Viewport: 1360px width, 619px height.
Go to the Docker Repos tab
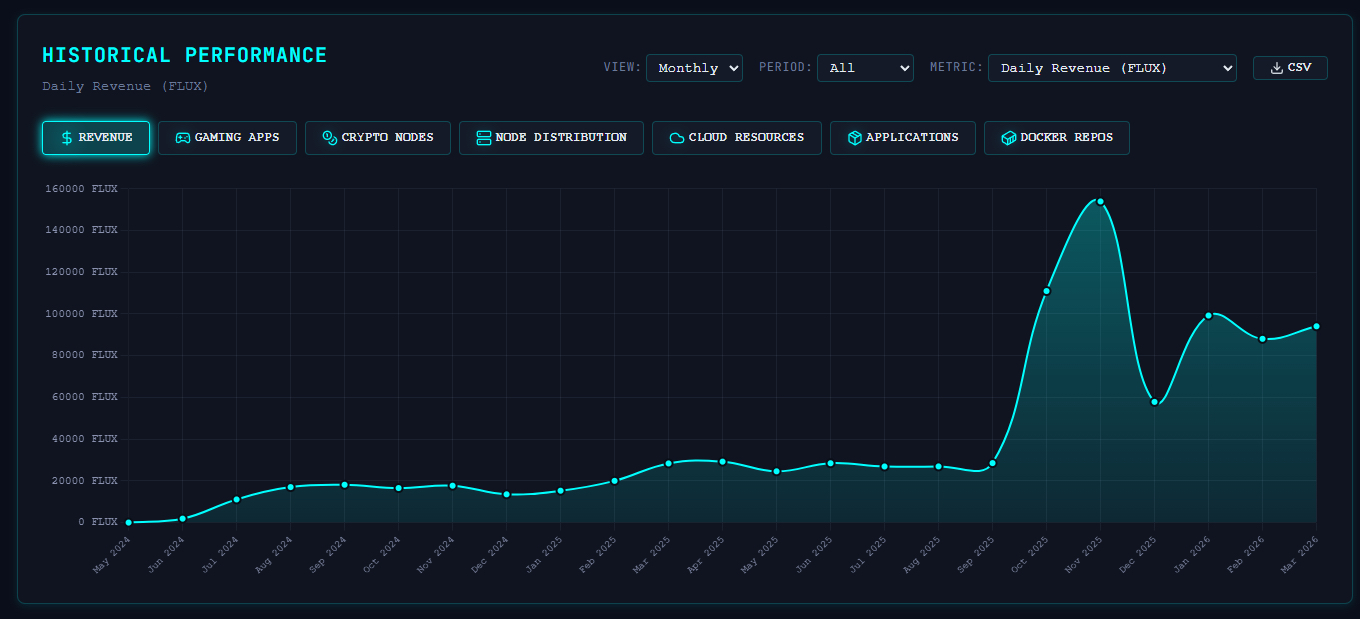tap(1056, 138)
